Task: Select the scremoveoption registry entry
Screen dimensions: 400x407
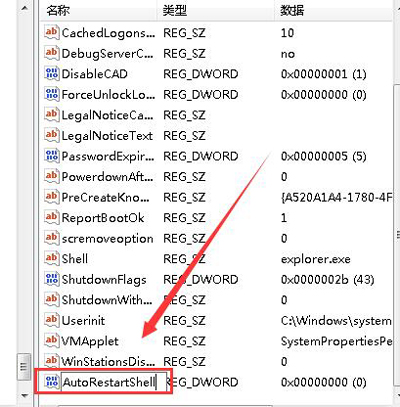Action: coord(107,239)
